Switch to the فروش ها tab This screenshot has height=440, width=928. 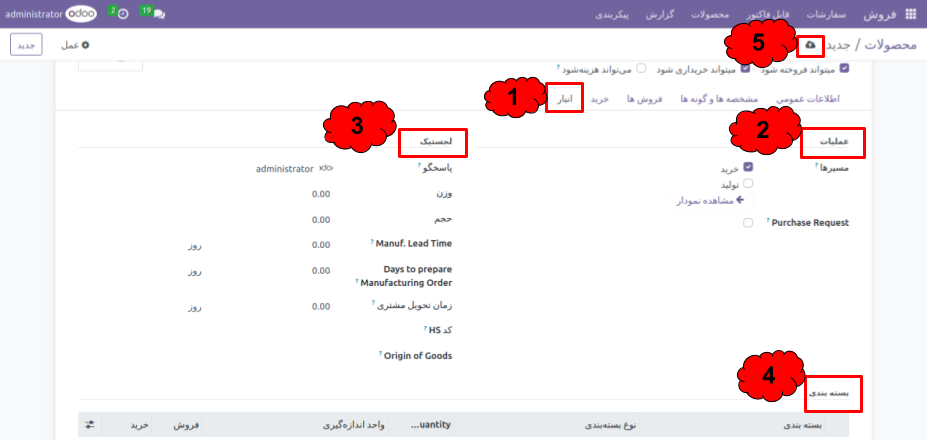tap(645, 99)
